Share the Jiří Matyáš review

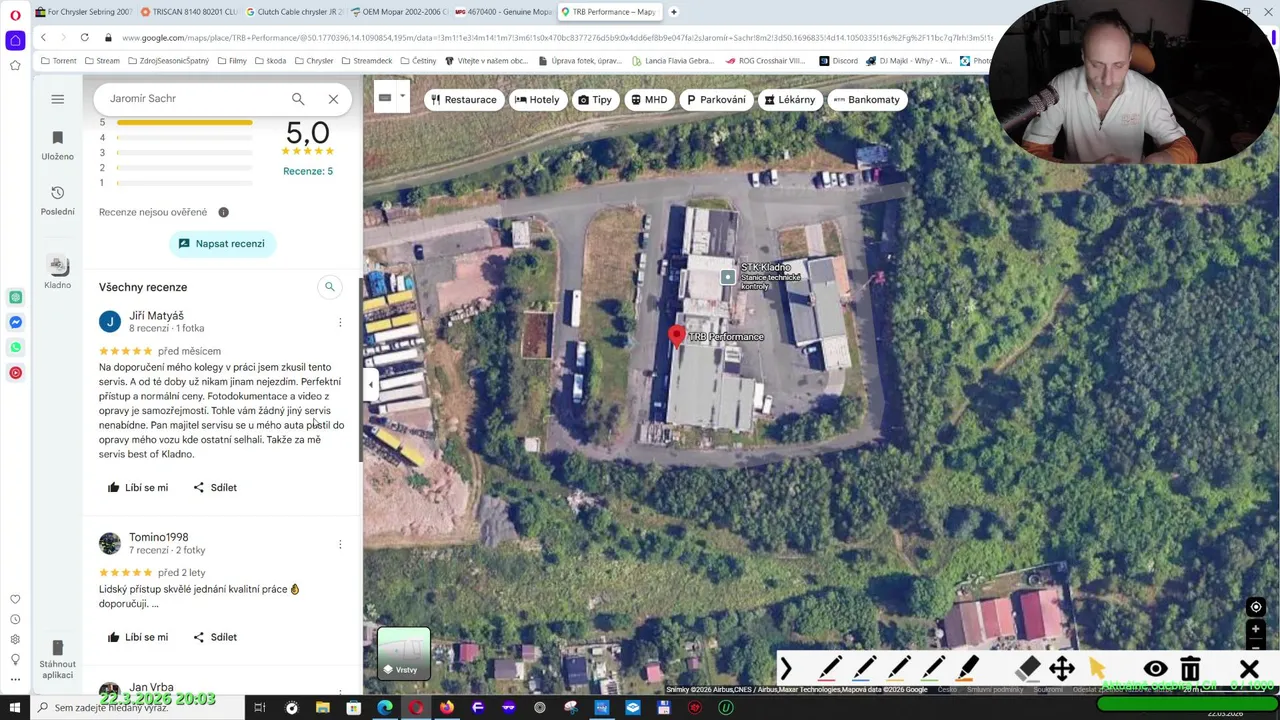tap(214, 488)
